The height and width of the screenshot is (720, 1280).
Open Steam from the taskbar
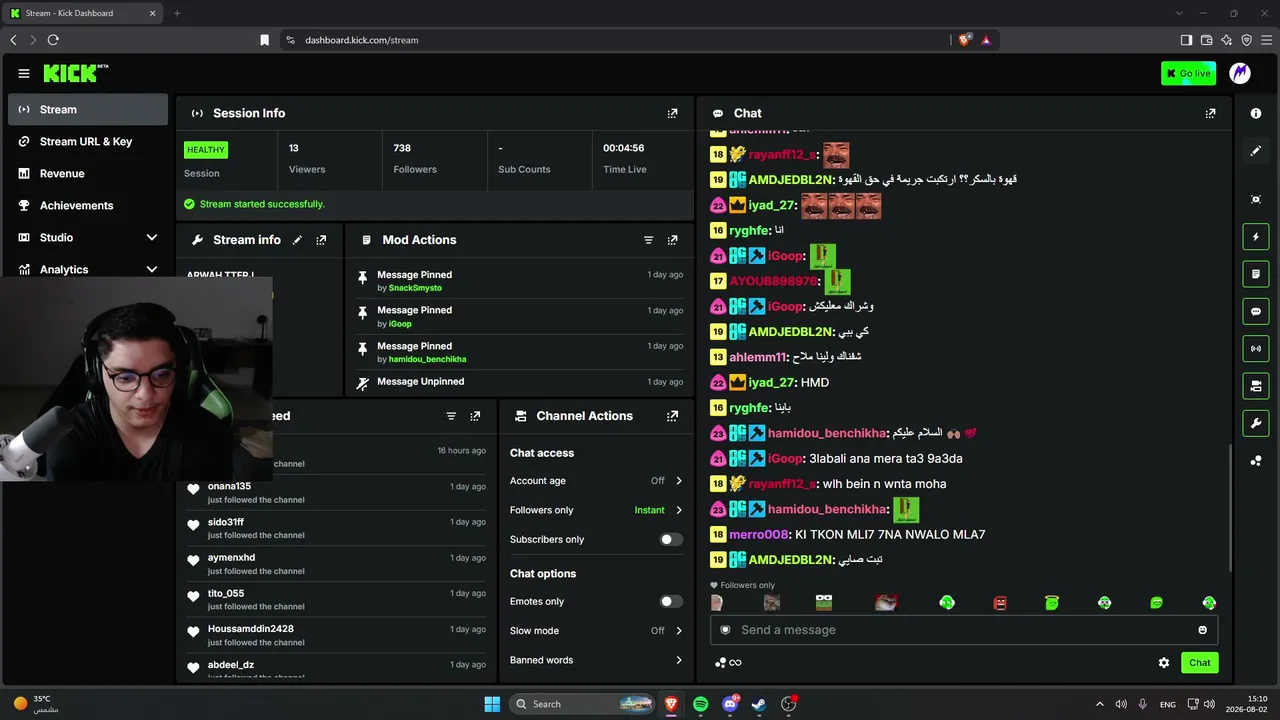point(759,704)
